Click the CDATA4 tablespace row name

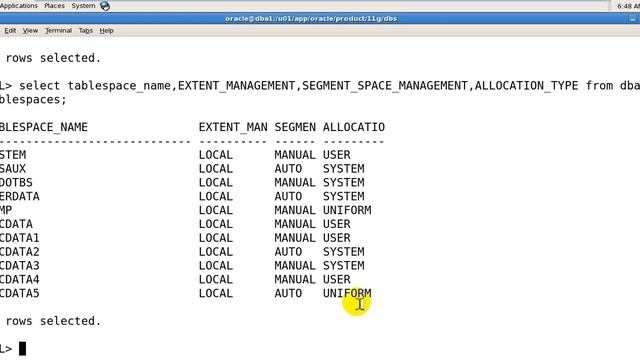tap(20, 280)
